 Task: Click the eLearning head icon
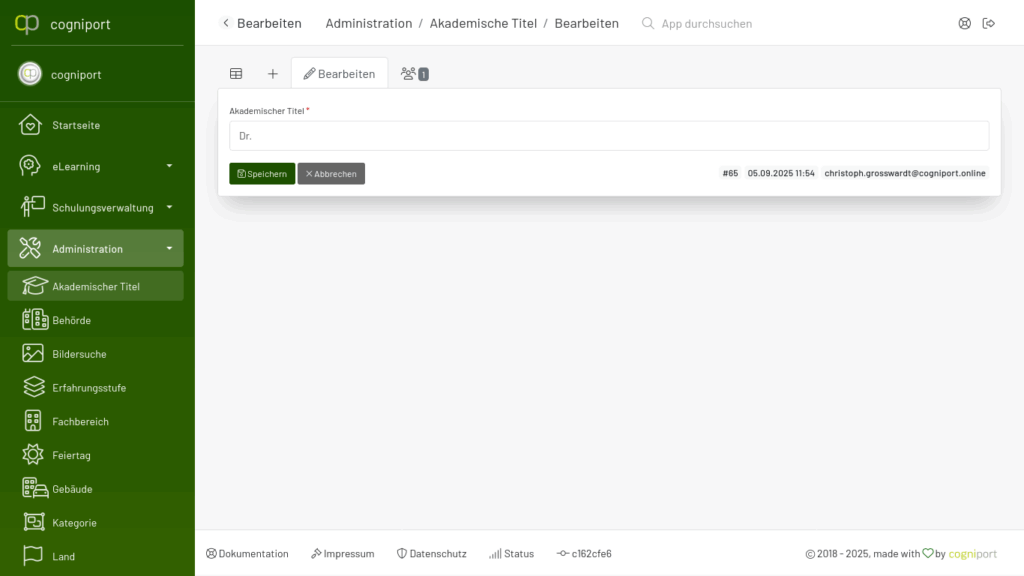(30, 166)
